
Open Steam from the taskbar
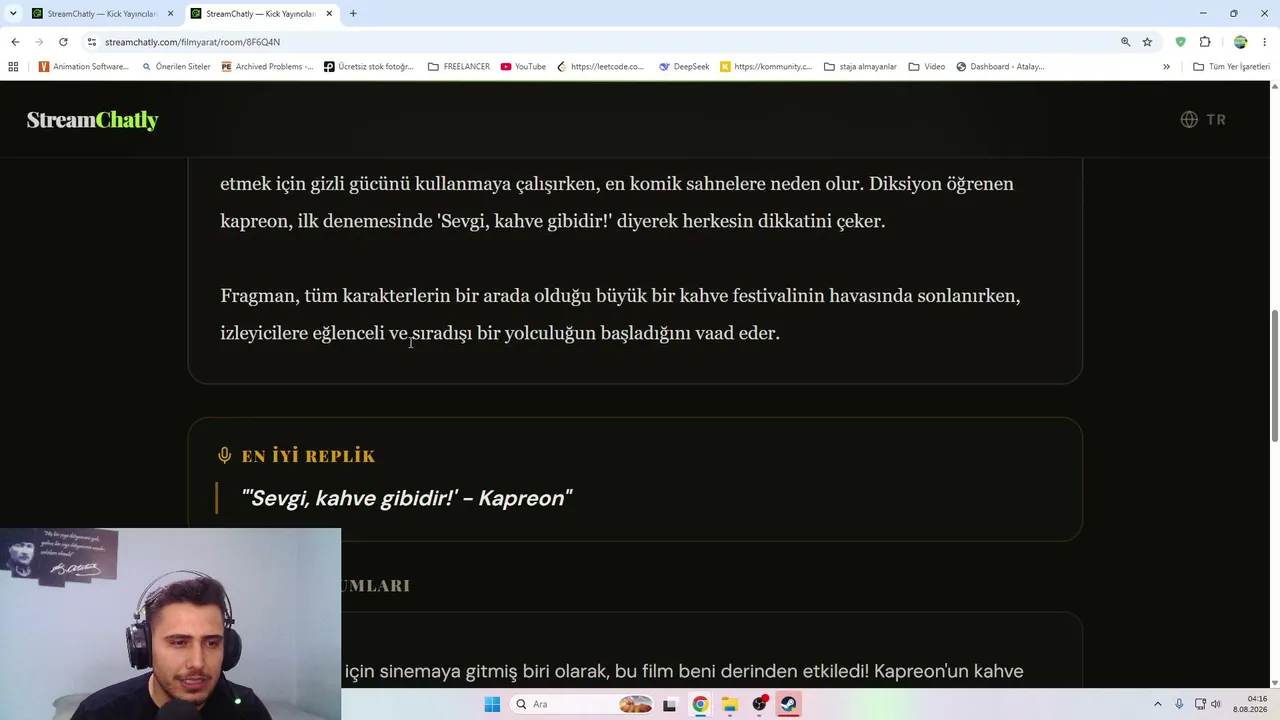tap(789, 704)
